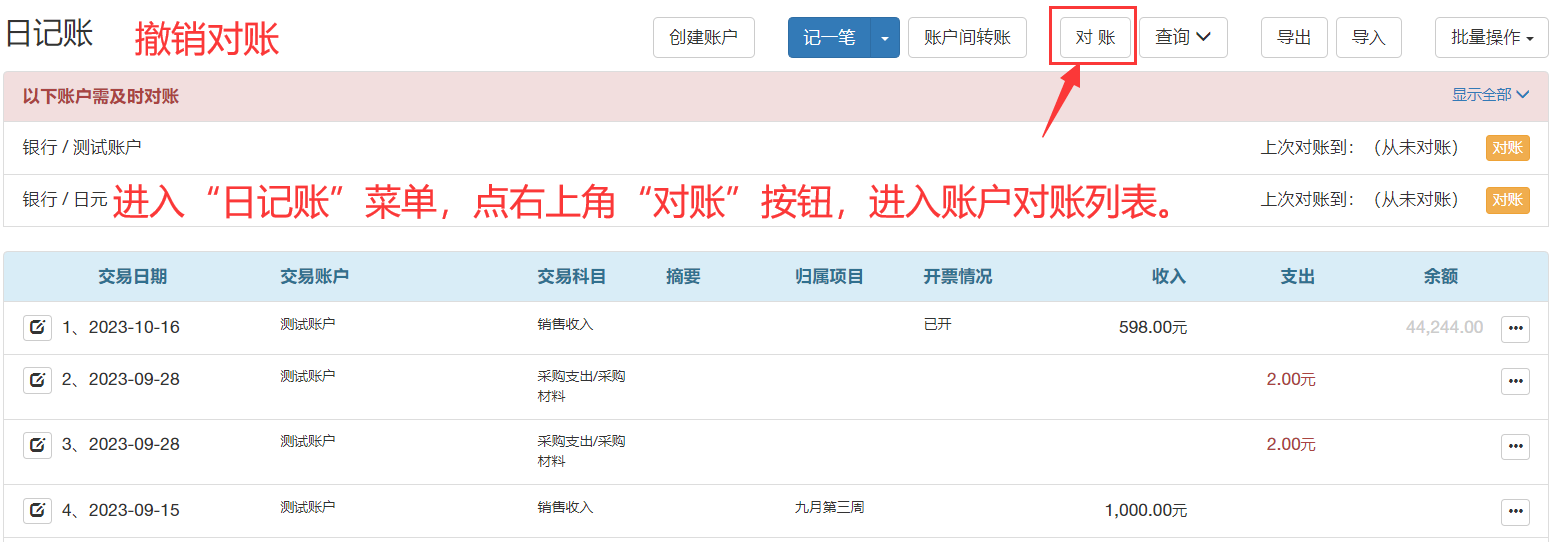Viewport: 1553px width, 542px height.
Task: Click the 对账 button in toolbar
Action: (1095, 38)
